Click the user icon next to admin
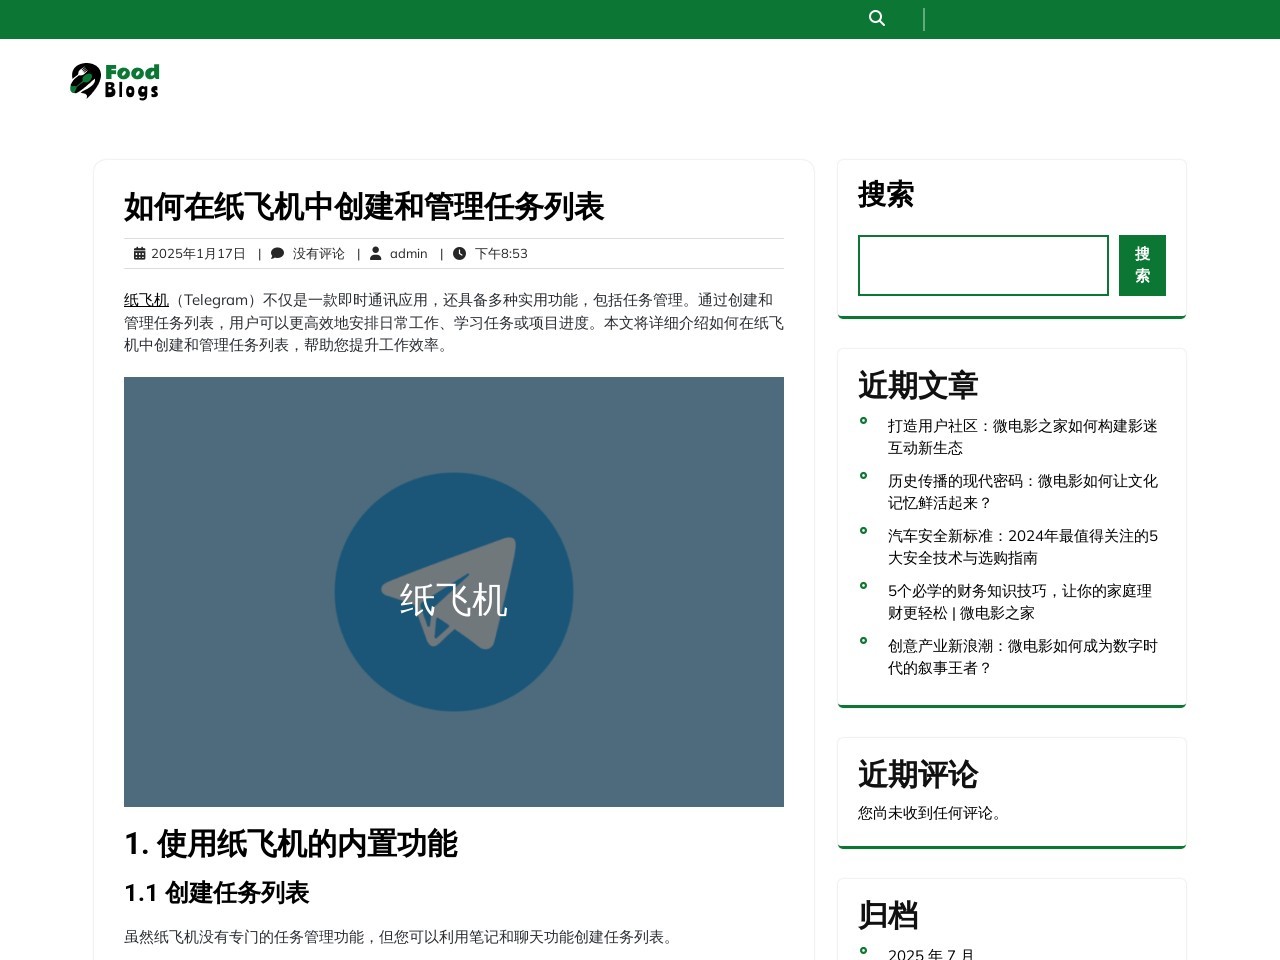This screenshot has height=960, width=1280. click(376, 254)
